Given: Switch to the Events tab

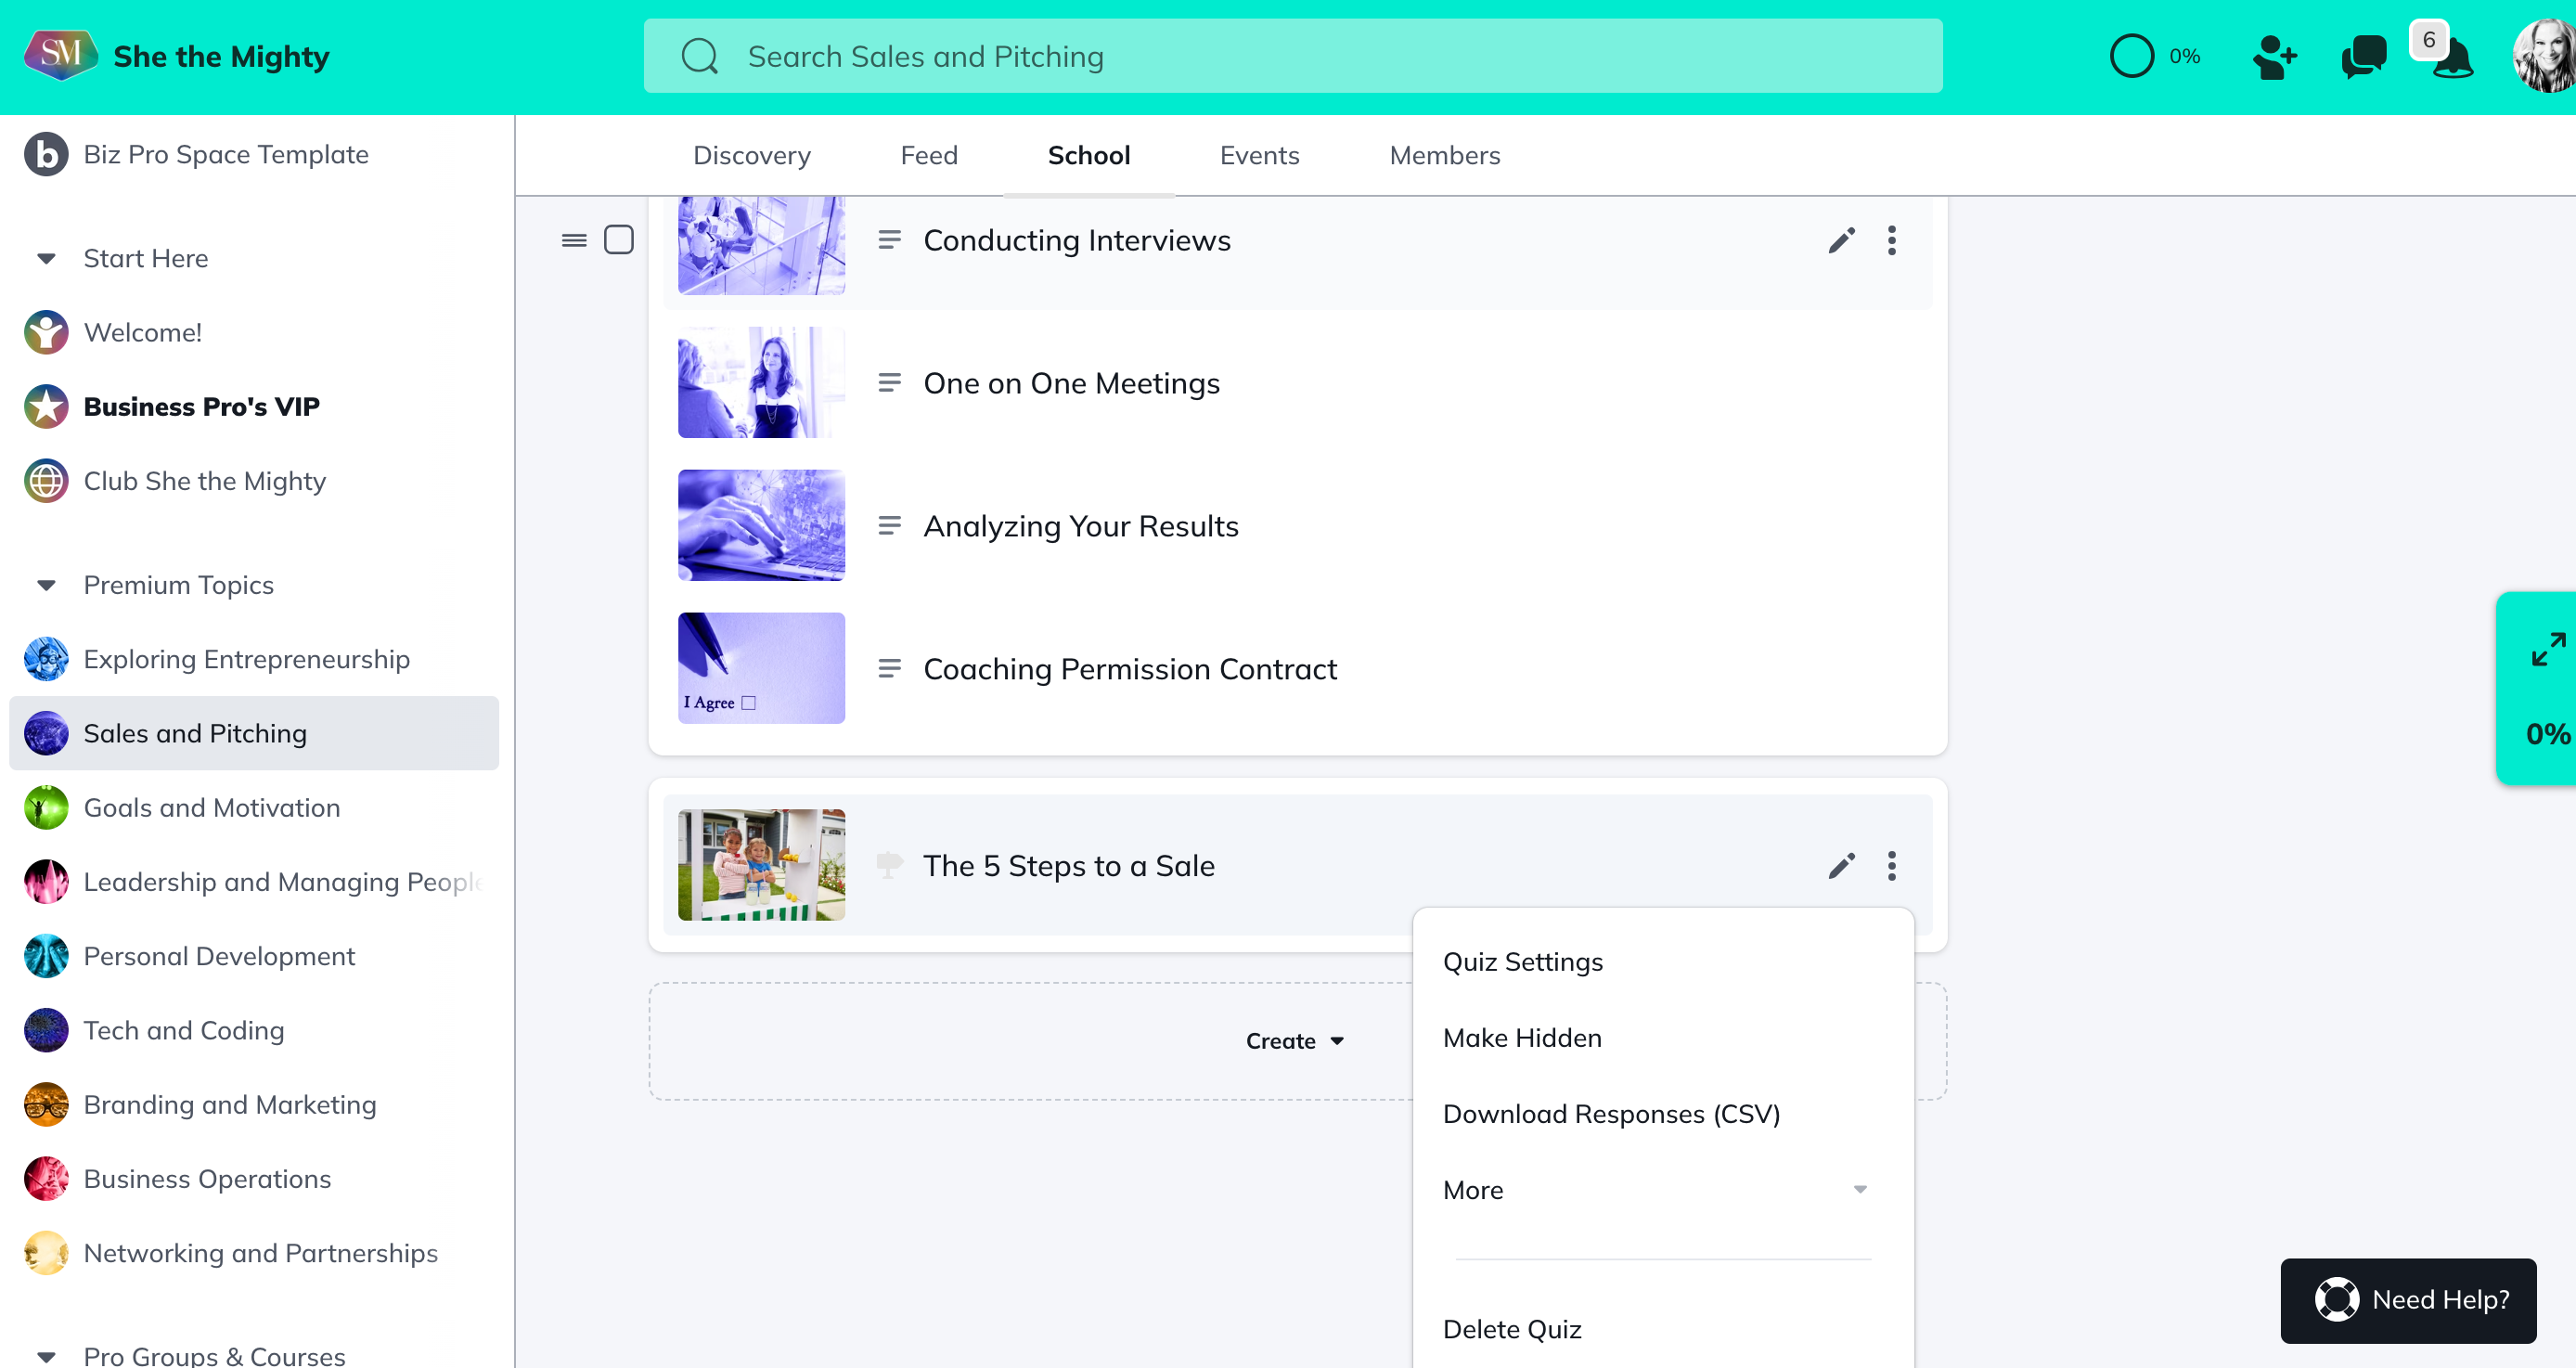Looking at the screenshot, I should click(1259, 156).
